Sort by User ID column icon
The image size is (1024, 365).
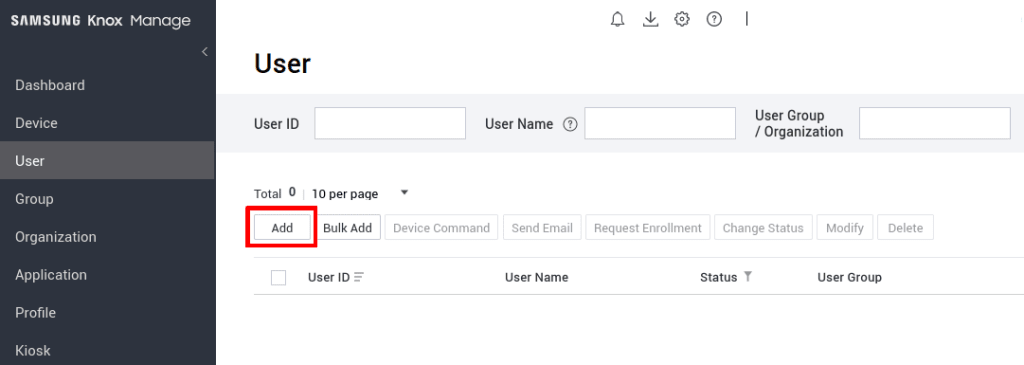pyautogui.click(x=359, y=278)
